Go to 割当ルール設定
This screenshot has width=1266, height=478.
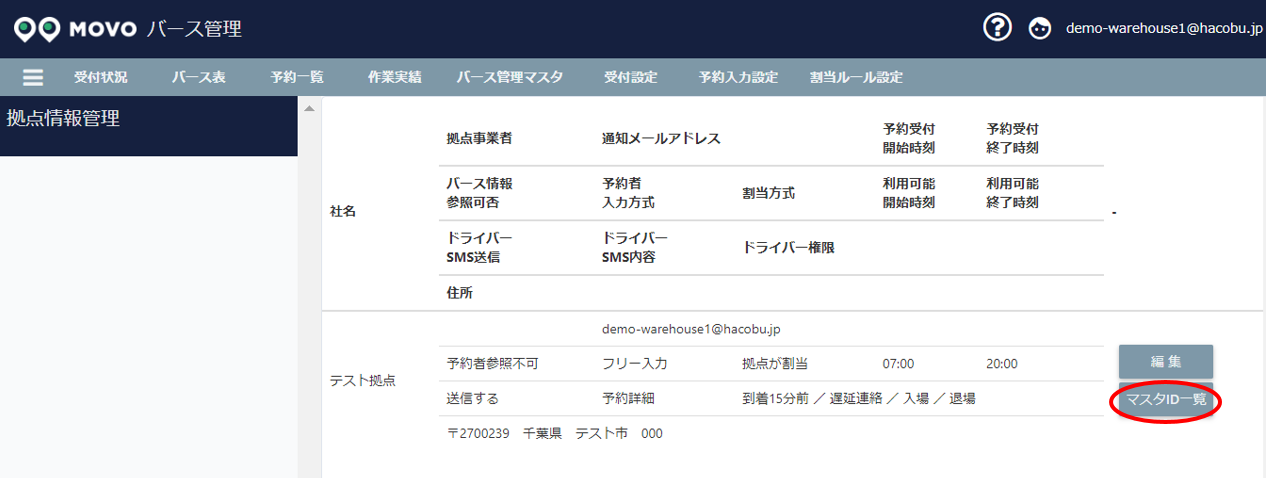click(856, 78)
